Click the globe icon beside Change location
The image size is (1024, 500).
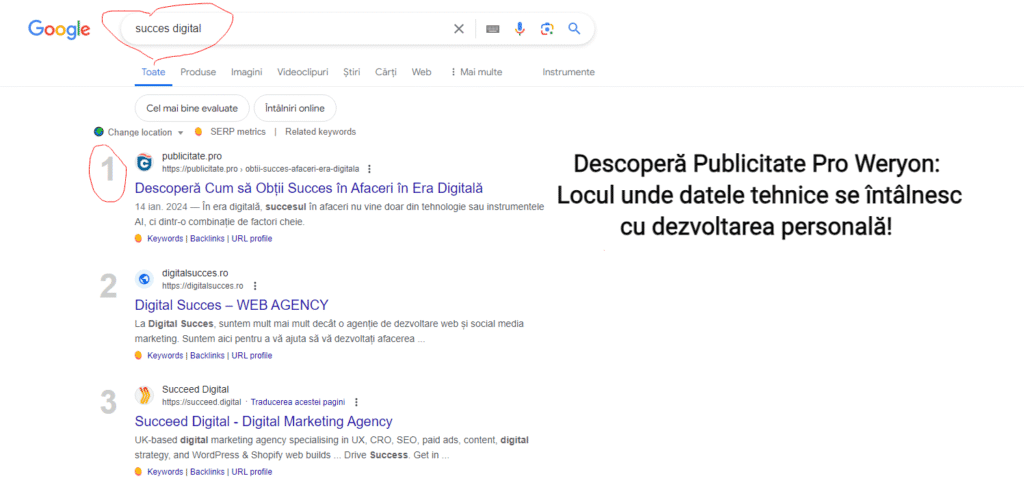tap(99, 132)
